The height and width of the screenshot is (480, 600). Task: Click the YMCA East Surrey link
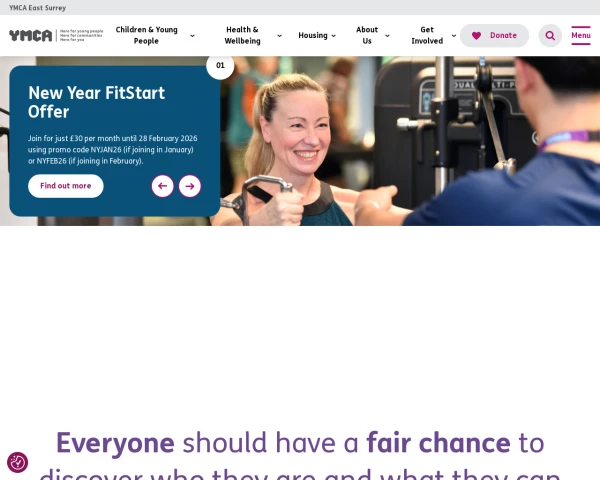click(38, 8)
